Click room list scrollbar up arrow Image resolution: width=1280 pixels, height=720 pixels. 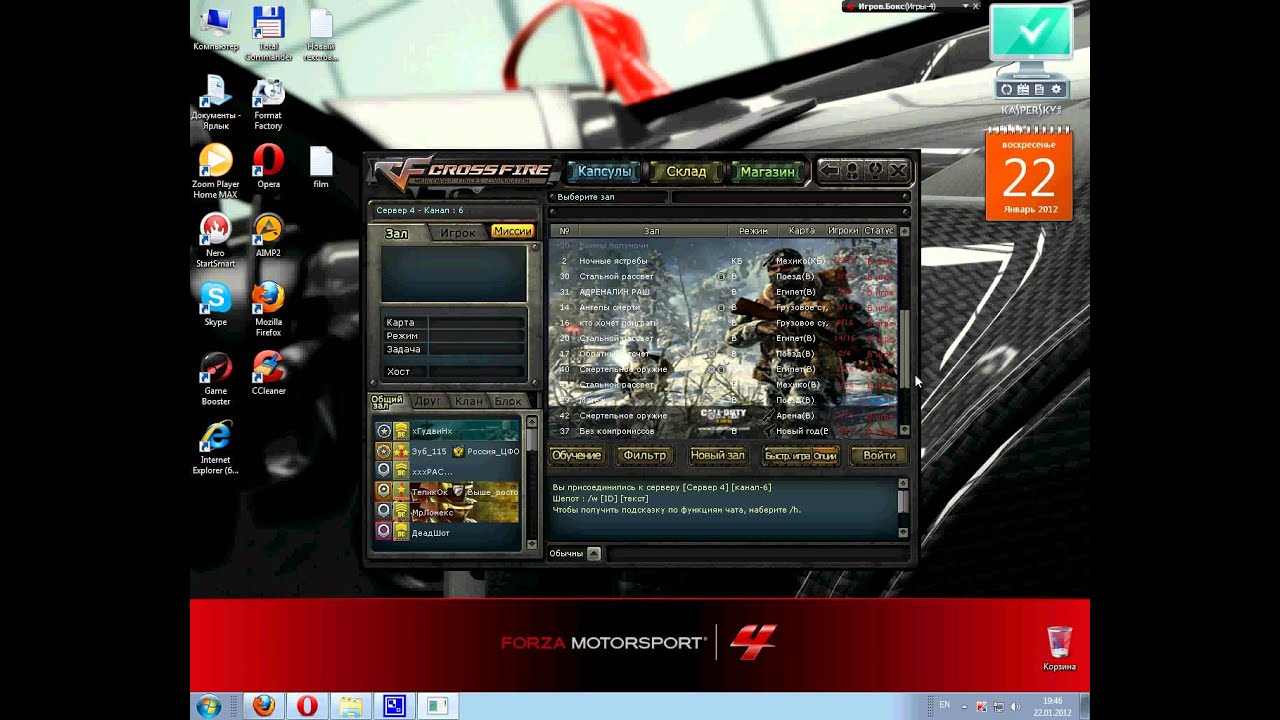904,231
